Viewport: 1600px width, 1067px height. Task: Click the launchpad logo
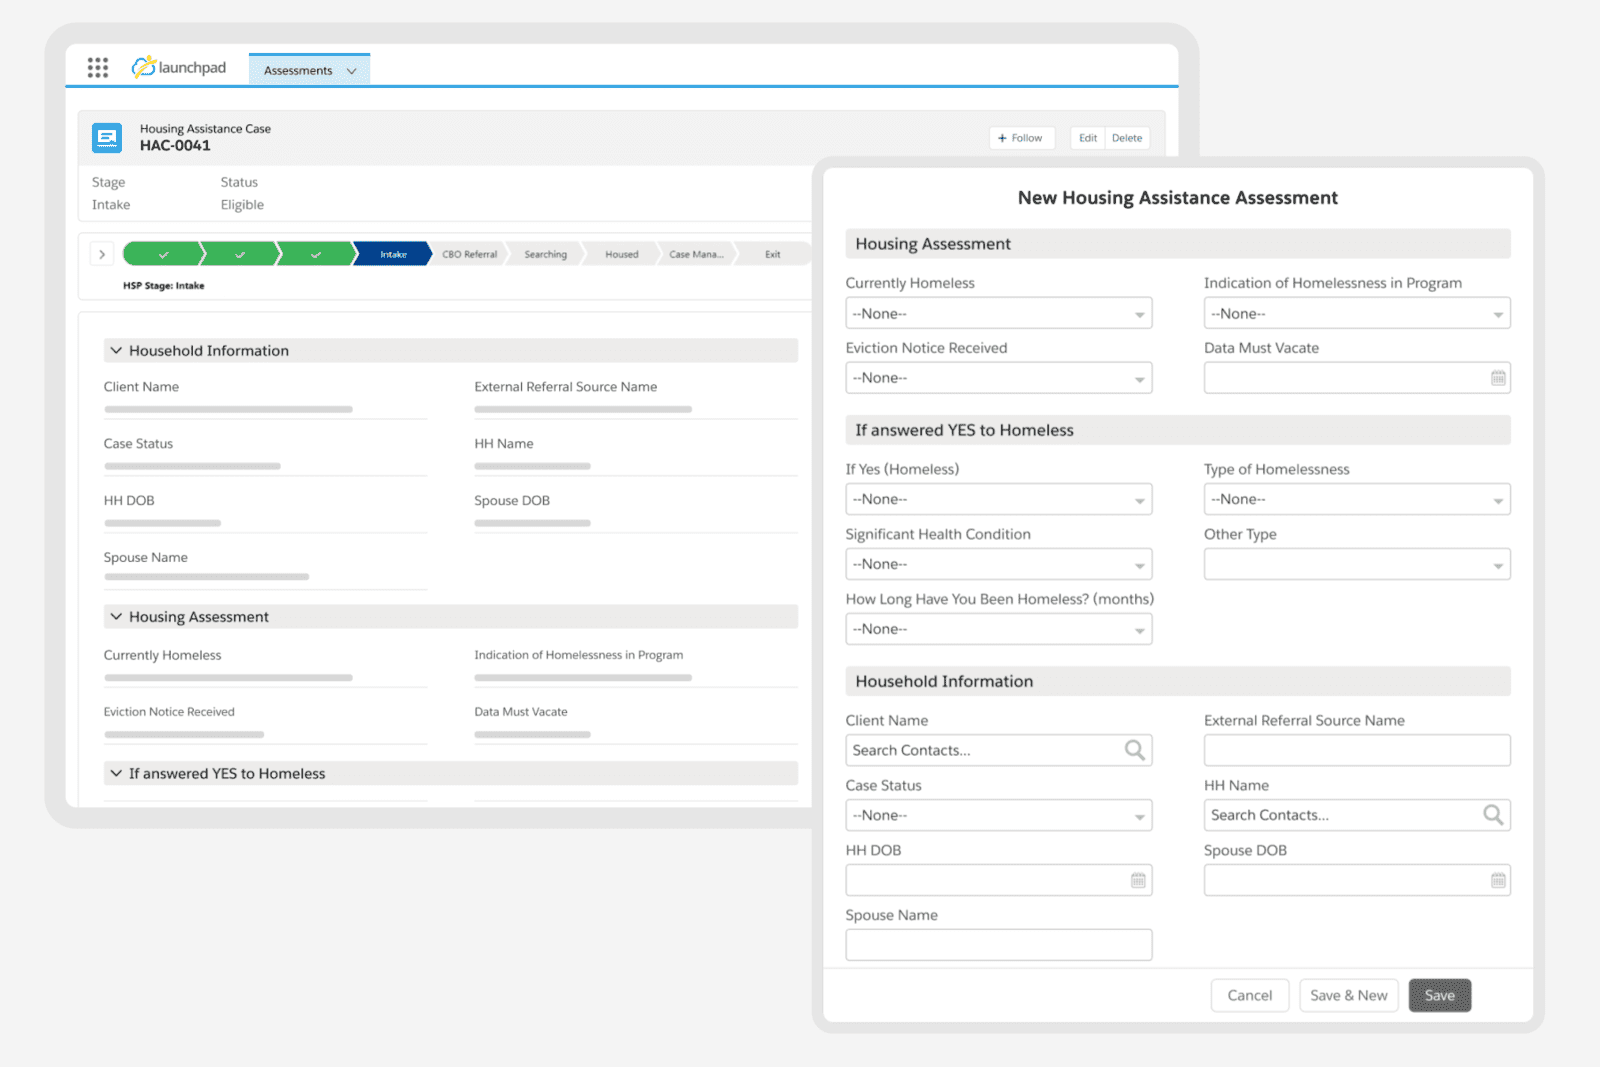179,67
